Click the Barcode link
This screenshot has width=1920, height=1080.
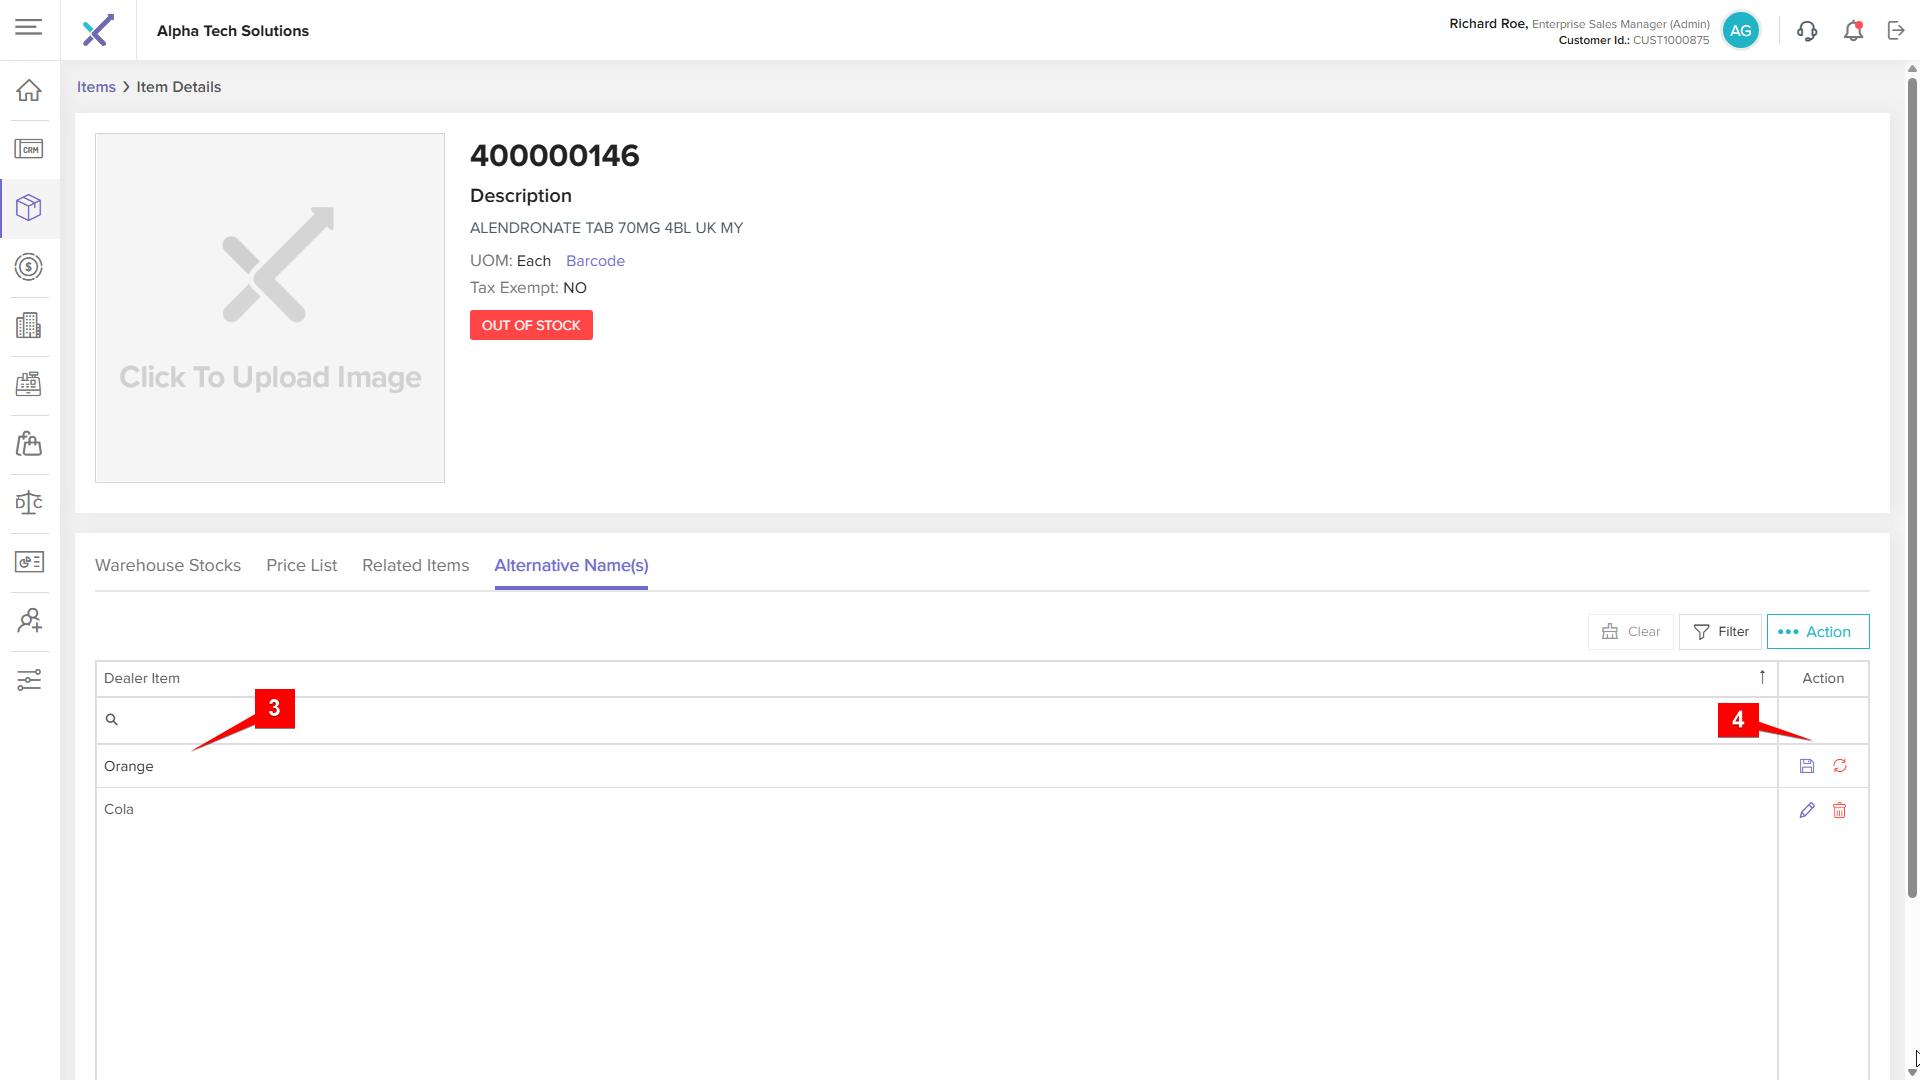[595, 261]
